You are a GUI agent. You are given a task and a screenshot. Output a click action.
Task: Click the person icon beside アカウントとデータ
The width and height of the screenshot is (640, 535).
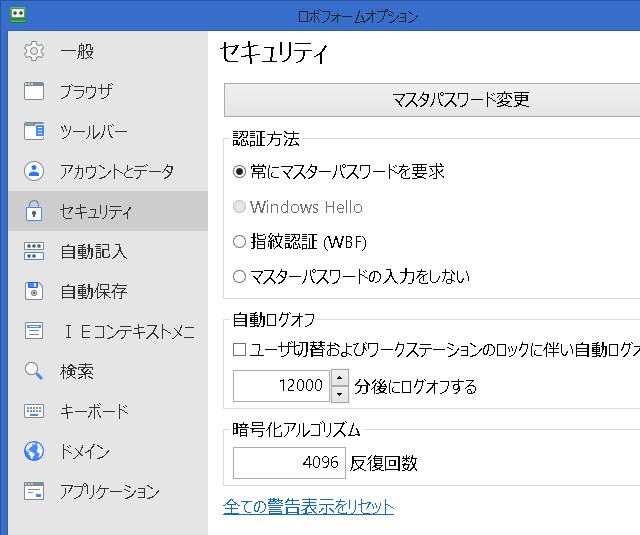pos(34,171)
